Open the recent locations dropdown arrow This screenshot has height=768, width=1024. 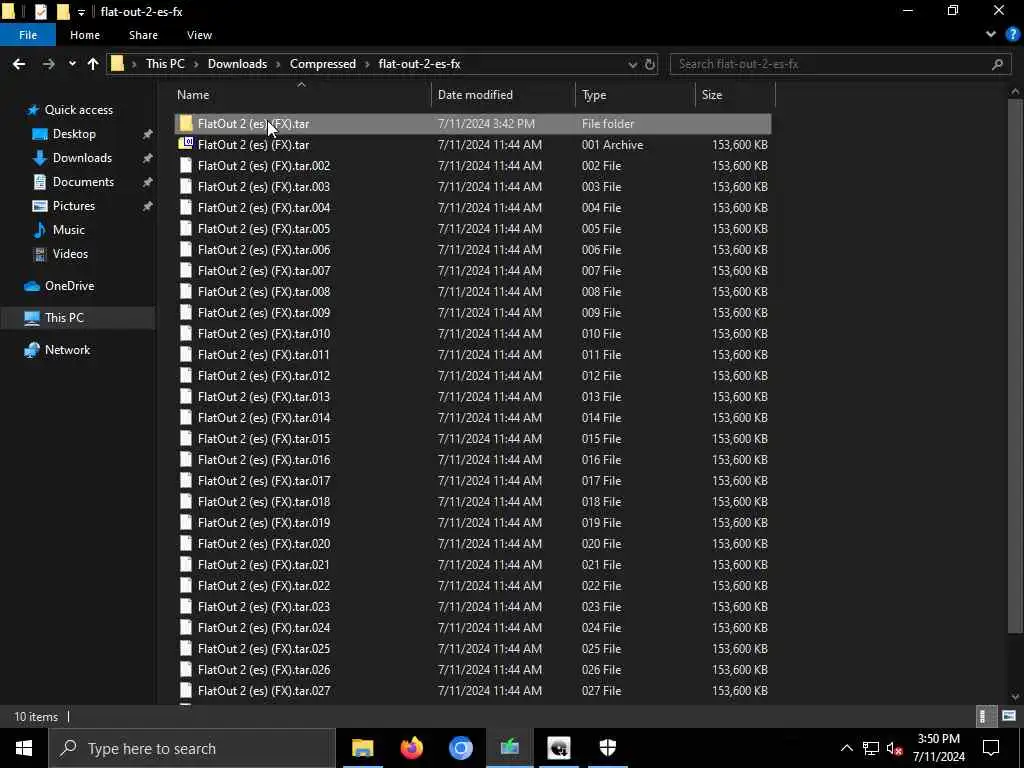[x=72, y=64]
